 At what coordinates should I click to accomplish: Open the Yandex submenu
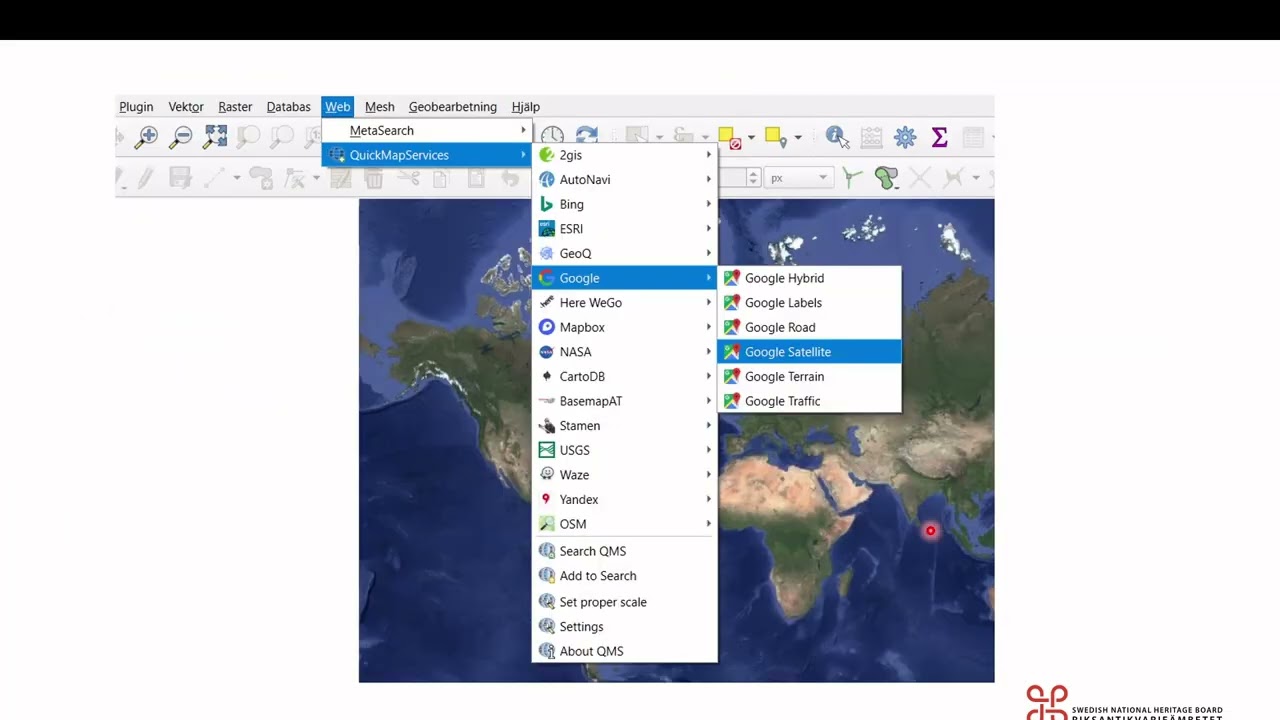tap(624, 499)
